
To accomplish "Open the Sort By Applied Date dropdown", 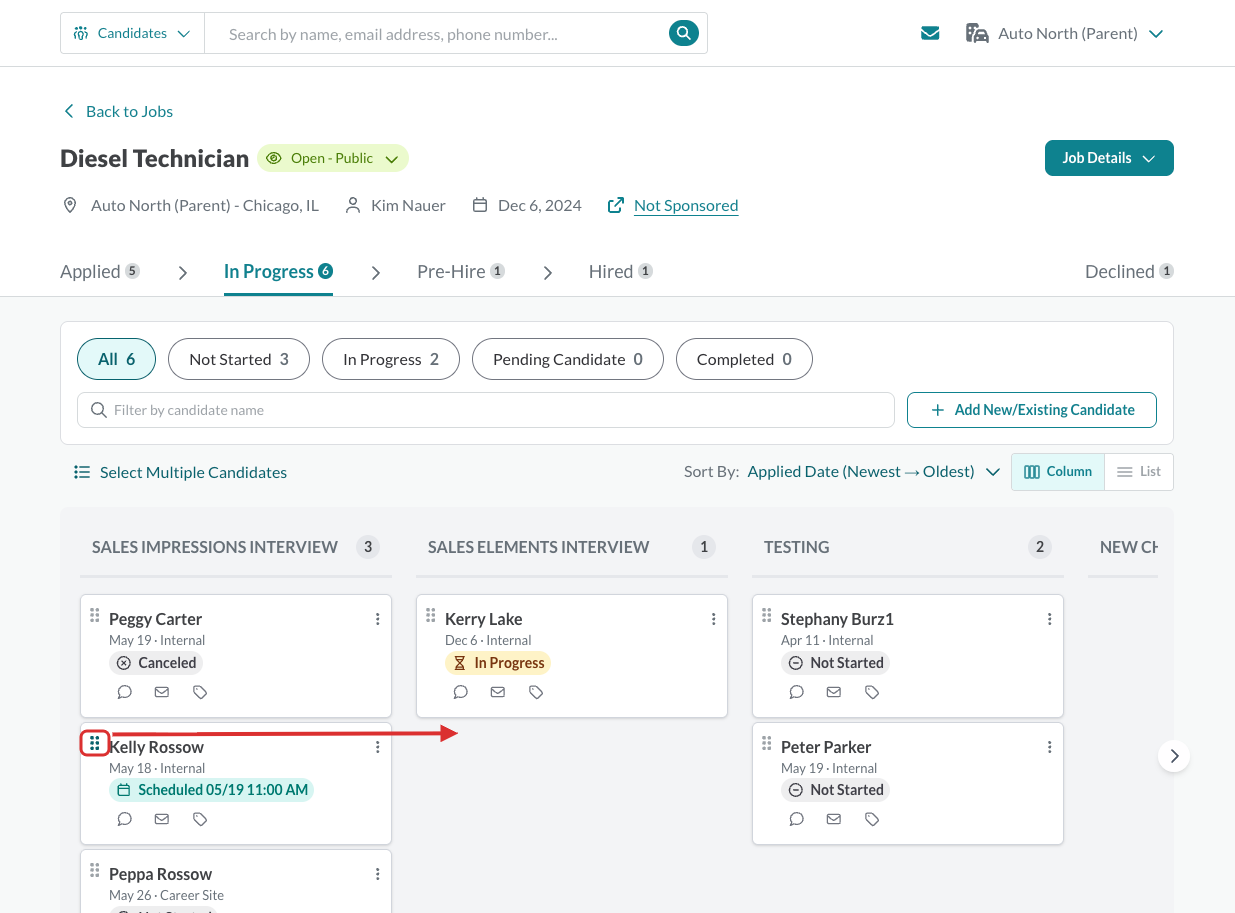I will click(873, 472).
